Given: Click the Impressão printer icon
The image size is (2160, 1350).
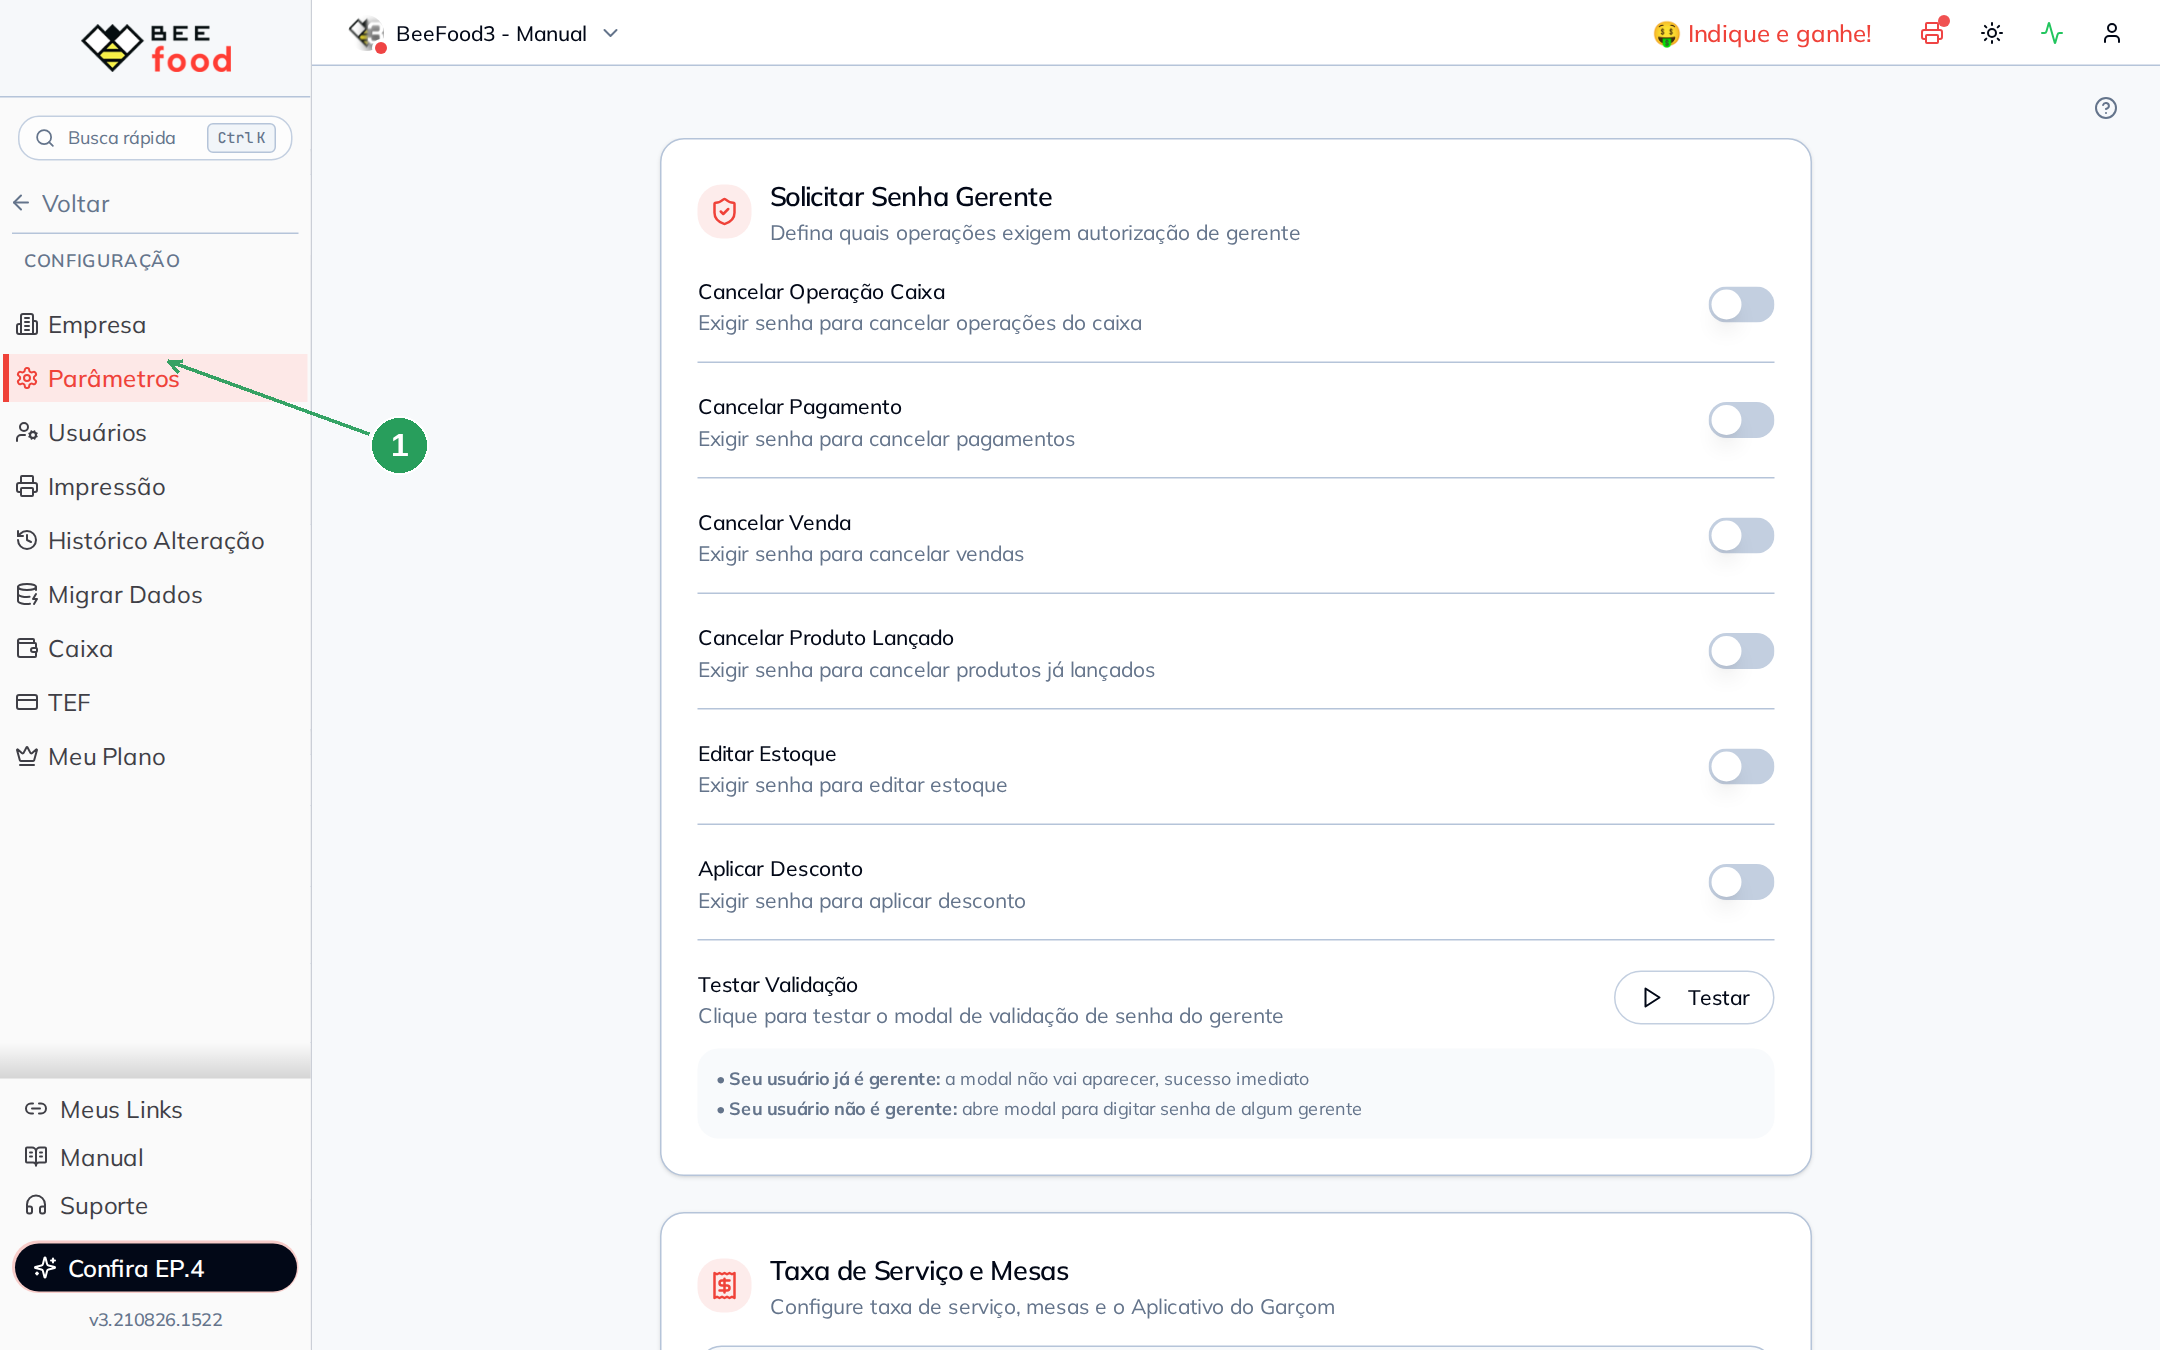Looking at the screenshot, I should [x=27, y=486].
